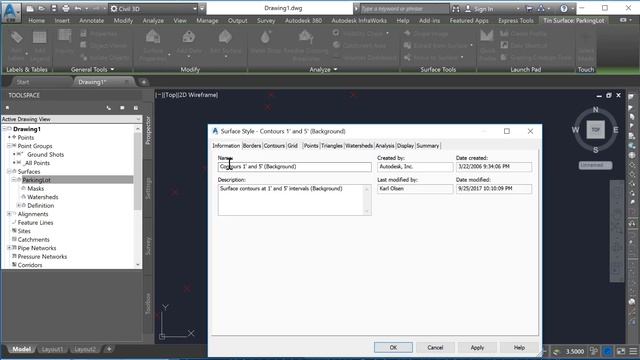
Task: Open the workspace Civil 3D dropdown
Action: coord(153,8)
